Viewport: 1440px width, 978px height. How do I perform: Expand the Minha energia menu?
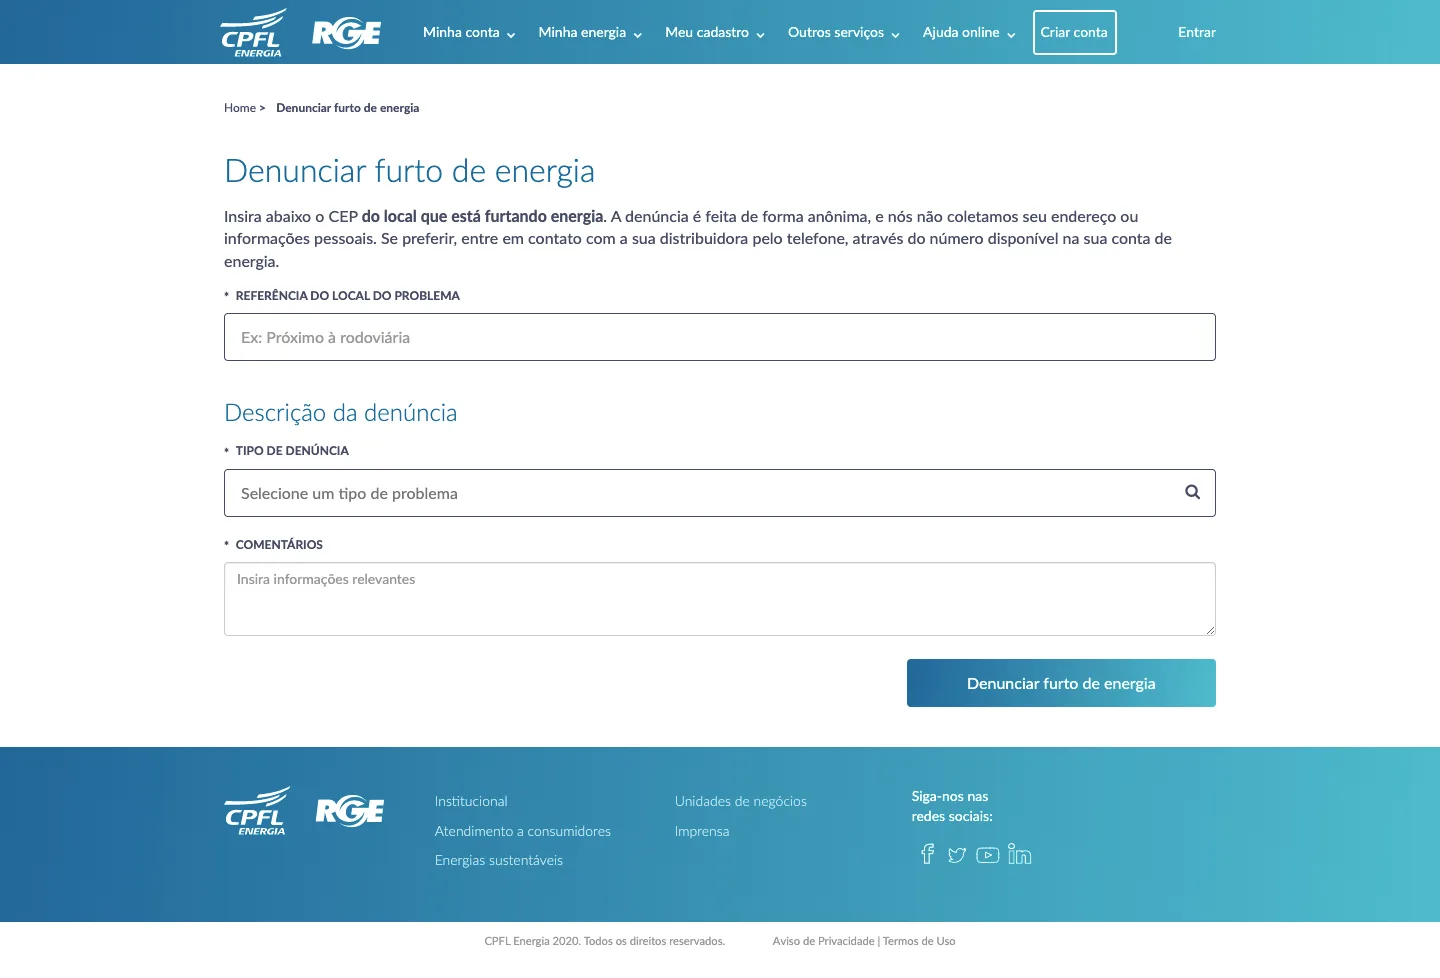(x=590, y=33)
